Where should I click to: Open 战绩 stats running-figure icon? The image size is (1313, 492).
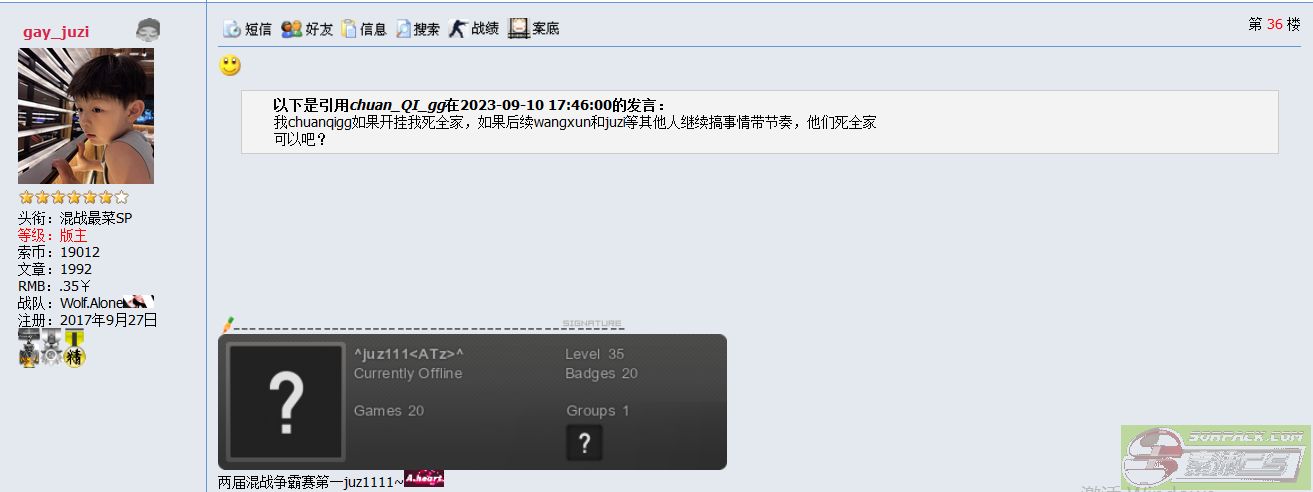point(474,29)
